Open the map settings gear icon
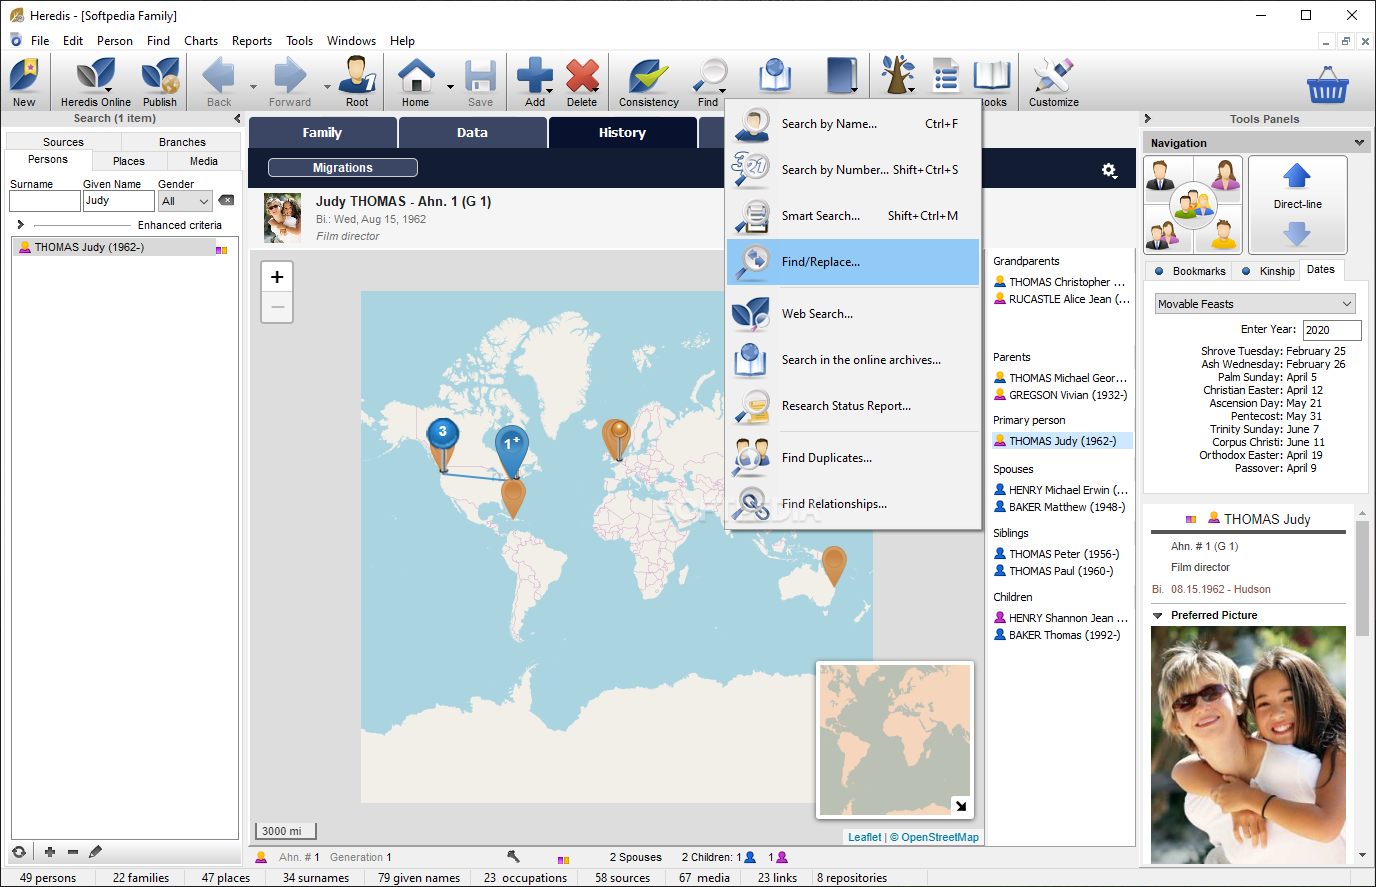The width and height of the screenshot is (1376, 887). (x=1109, y=170)
